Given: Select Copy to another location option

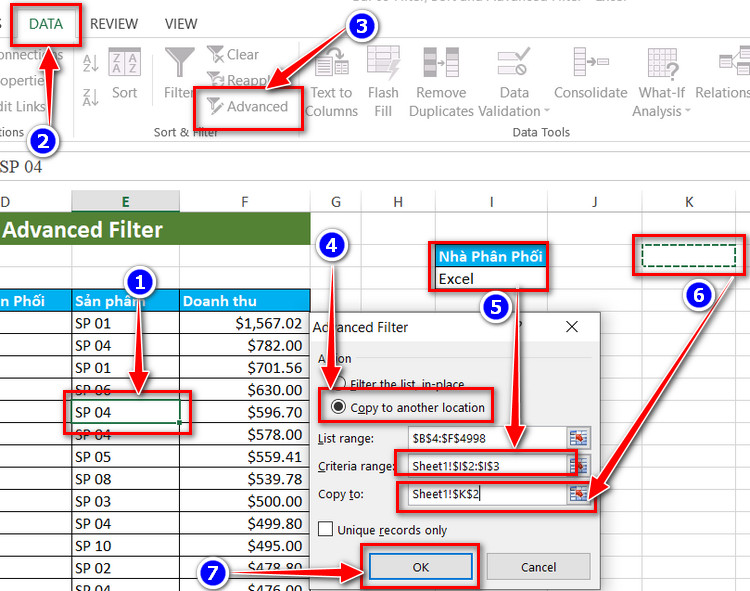Looking at the screenshot, I should (x=408, y=407).
